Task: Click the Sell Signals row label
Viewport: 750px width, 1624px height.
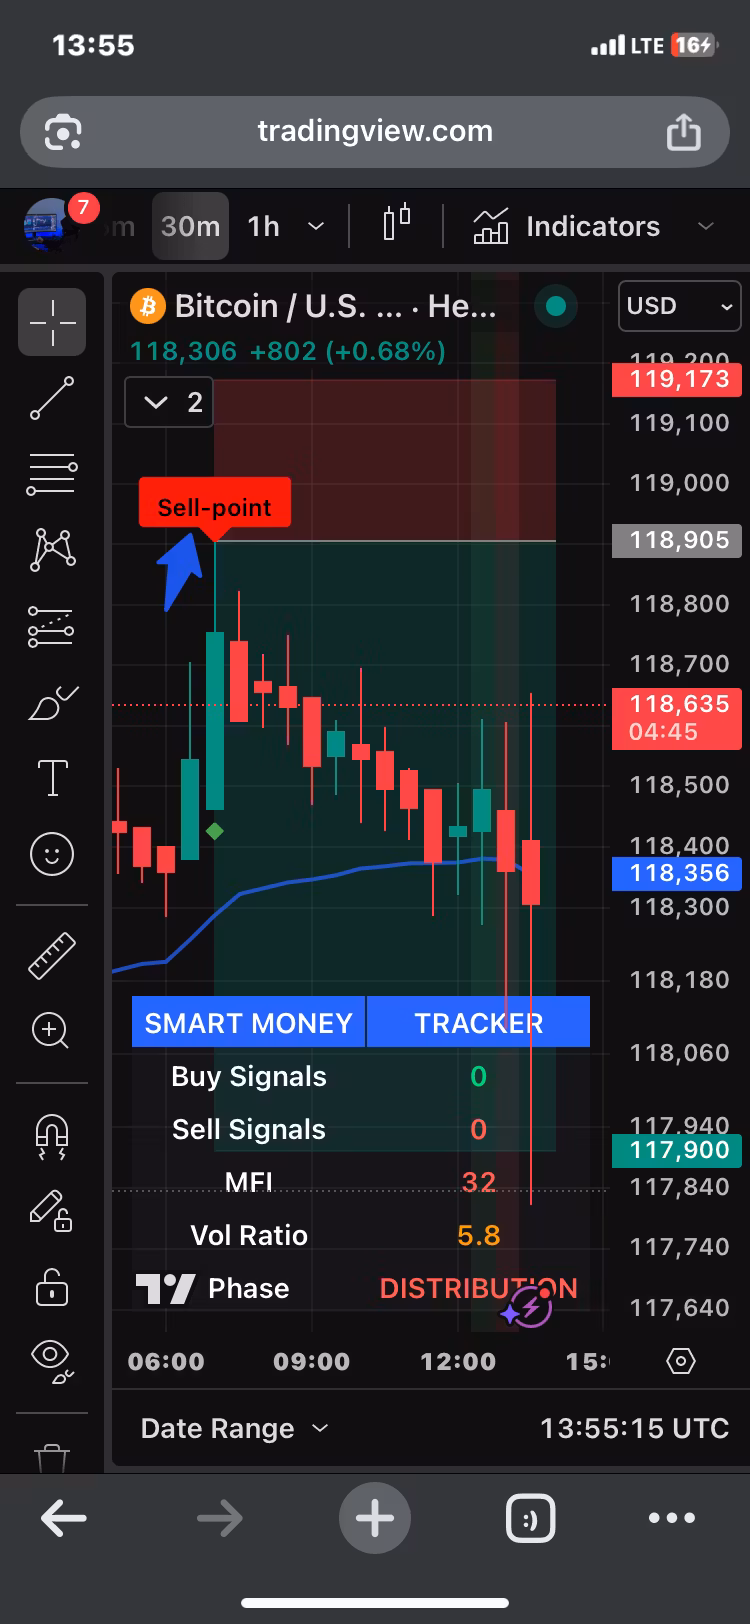Action: (x=249, y=1130)
